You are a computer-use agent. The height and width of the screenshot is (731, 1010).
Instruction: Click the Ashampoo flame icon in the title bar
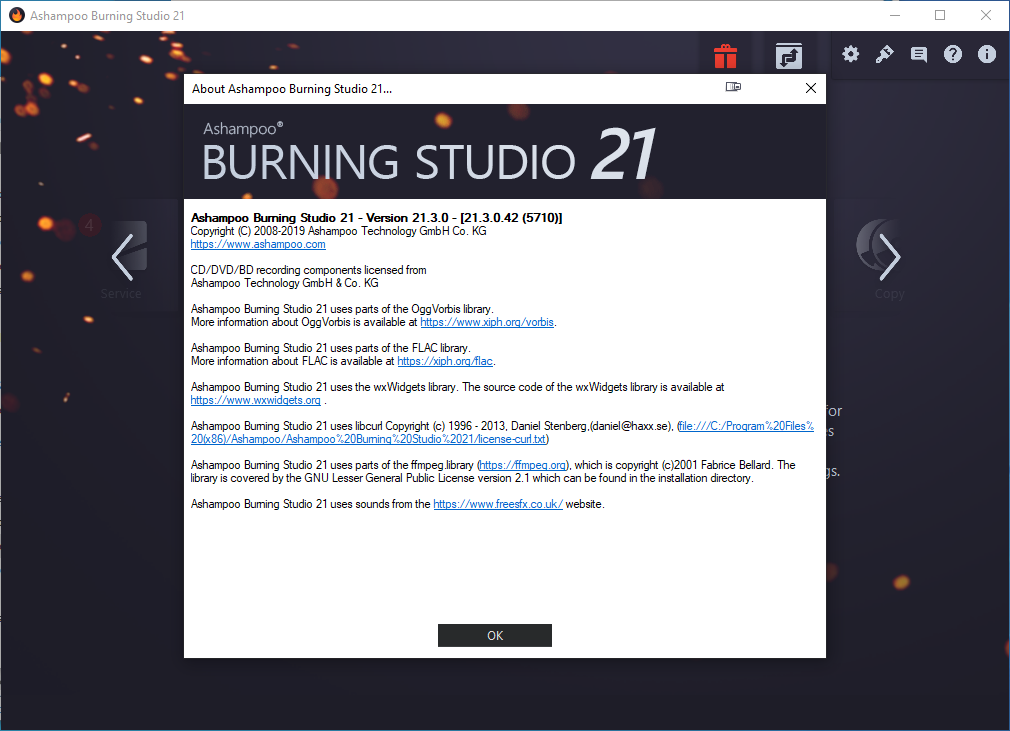point(16,15)
